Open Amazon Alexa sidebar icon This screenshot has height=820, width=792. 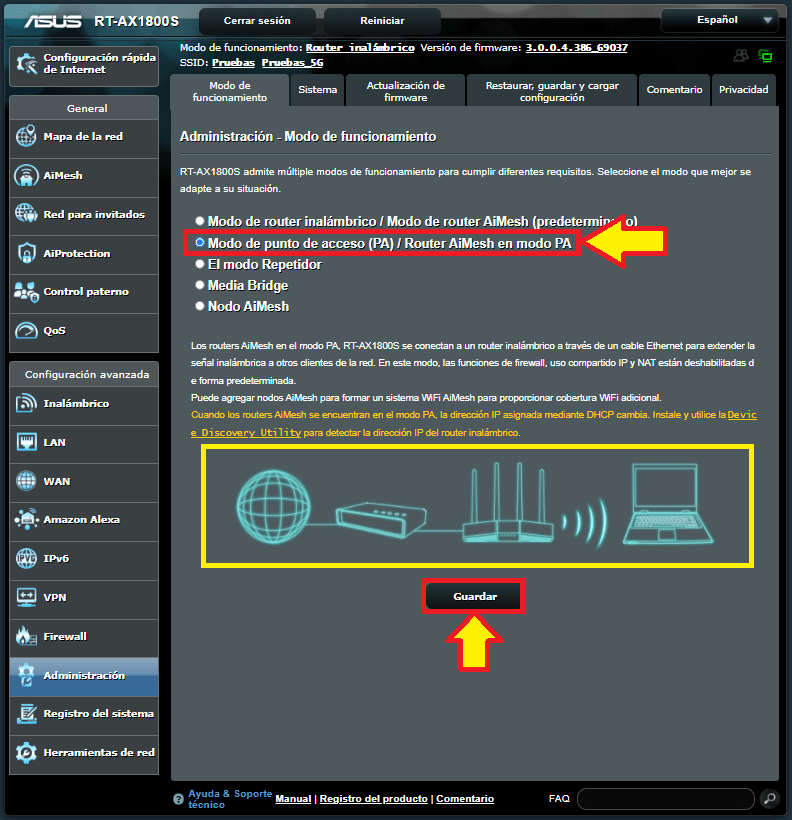pos(27,520)
